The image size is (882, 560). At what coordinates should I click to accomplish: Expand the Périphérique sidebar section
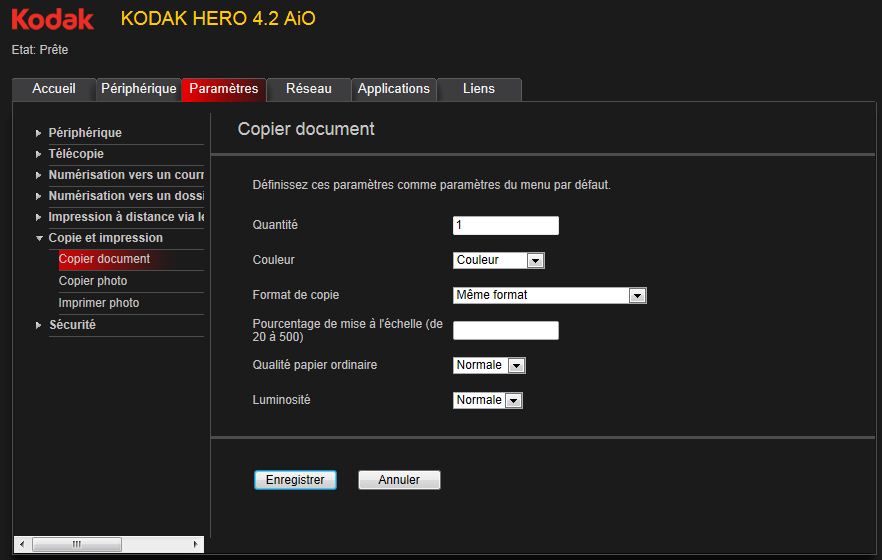coord(85,133)
